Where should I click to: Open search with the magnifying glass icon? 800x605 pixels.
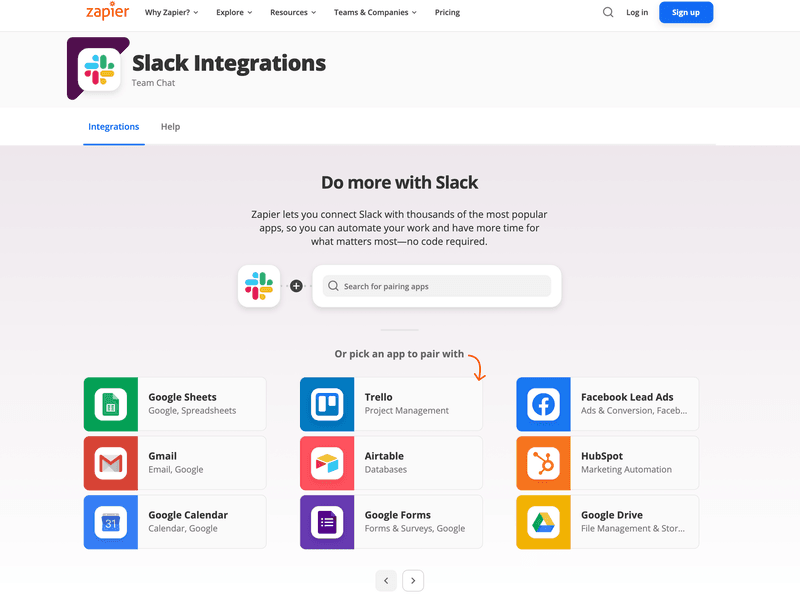[608, 12]
